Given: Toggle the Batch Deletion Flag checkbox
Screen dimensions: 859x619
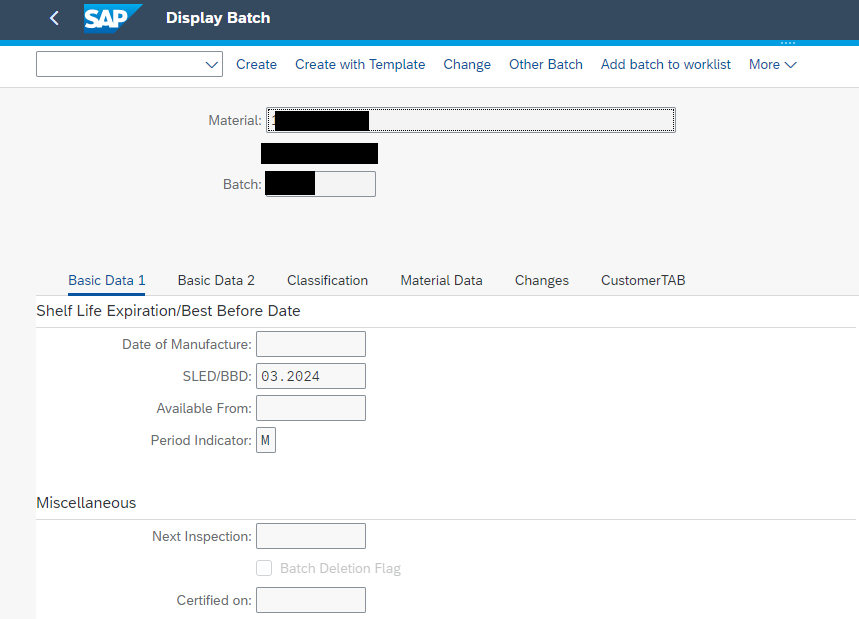Looking at the screenshot, I should point(264,568).
